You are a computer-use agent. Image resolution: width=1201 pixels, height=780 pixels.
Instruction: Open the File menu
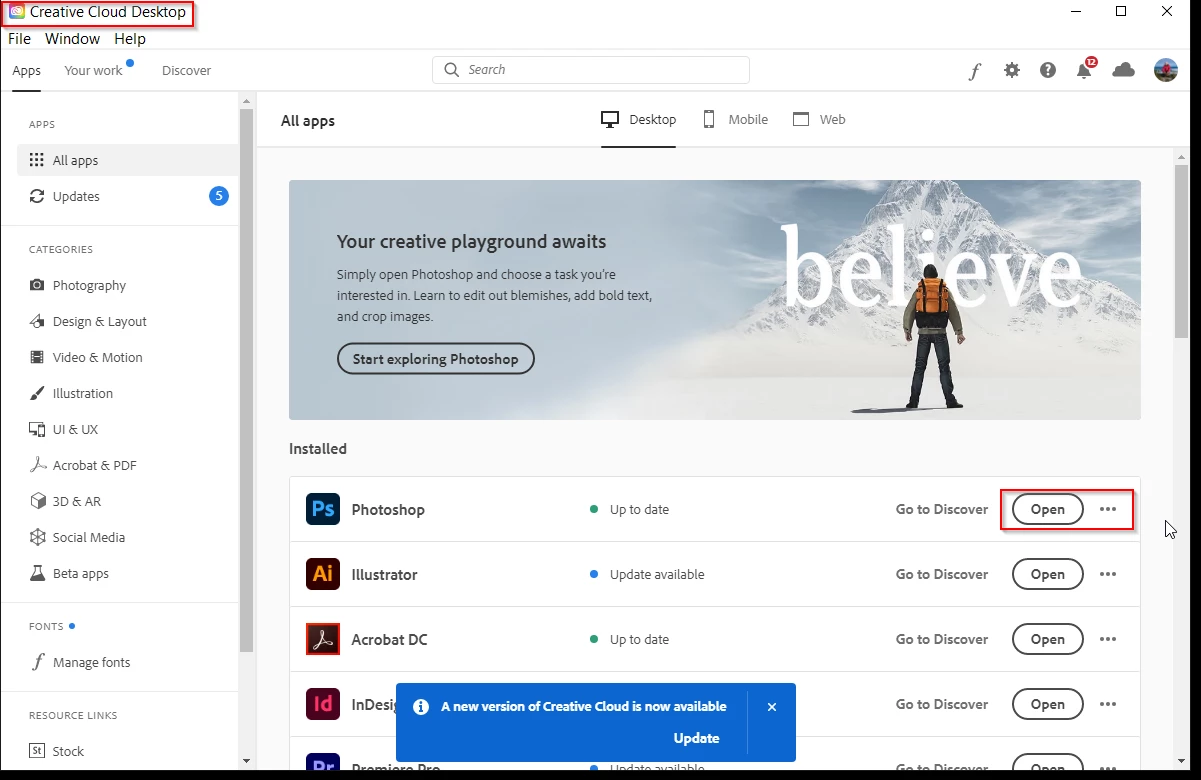[x=20, y=39]
